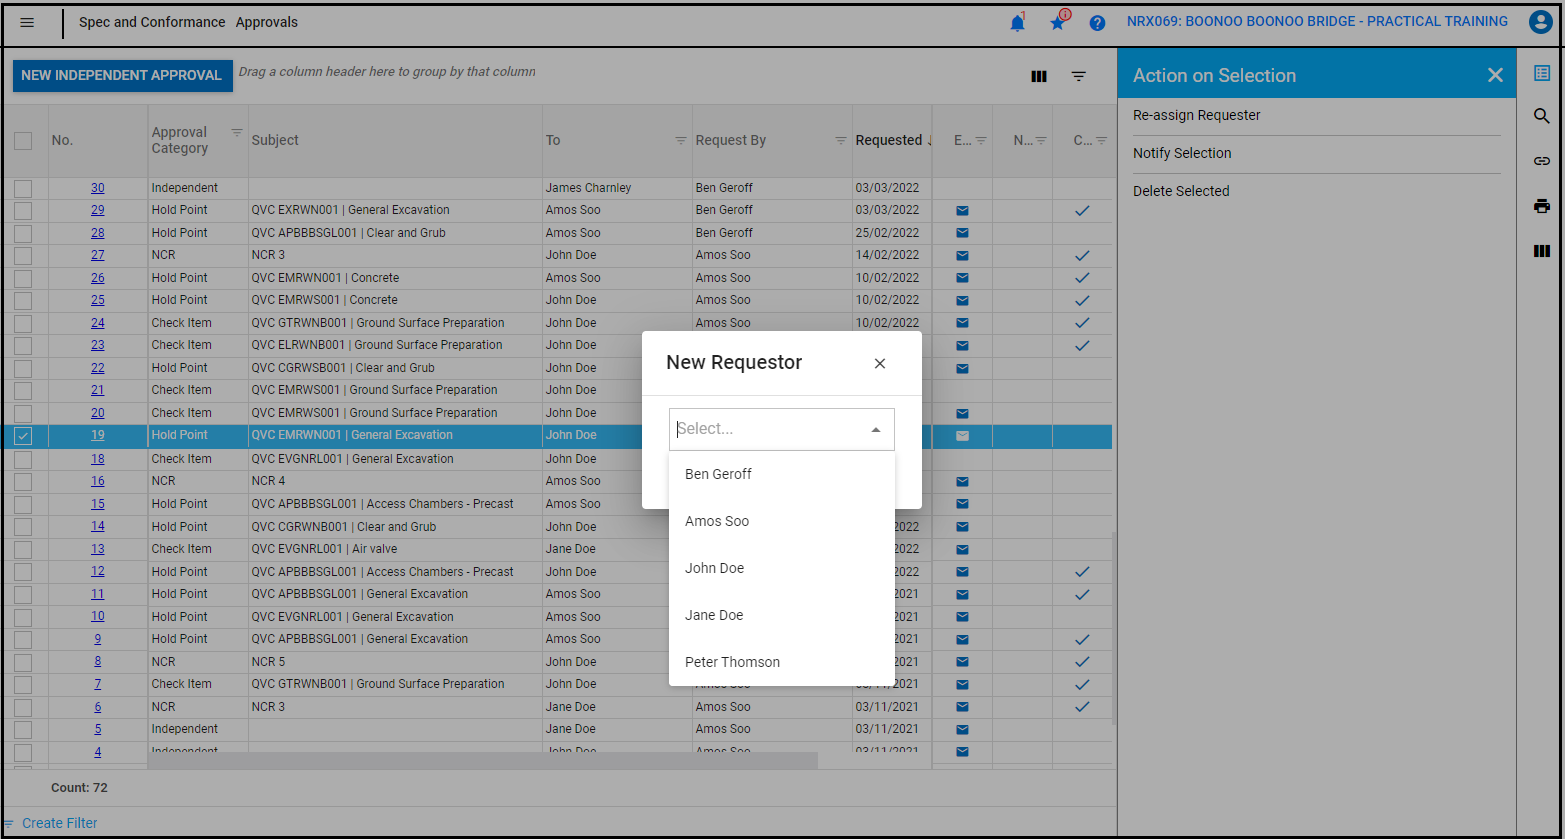
Task: Choose John Doe from requestor list
Action: point(782,568)
